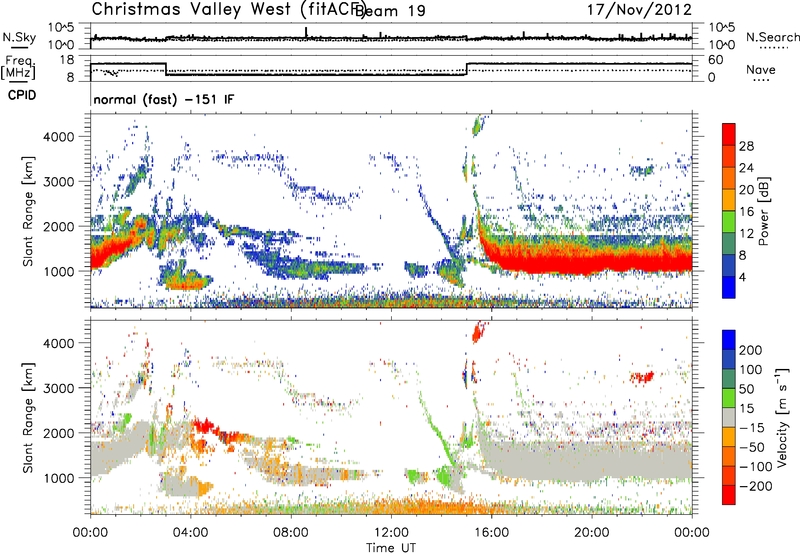This screenshot has height=554, width=800.
Task: Click the date '17/Nov/2012'
Action: click(639, 9)
